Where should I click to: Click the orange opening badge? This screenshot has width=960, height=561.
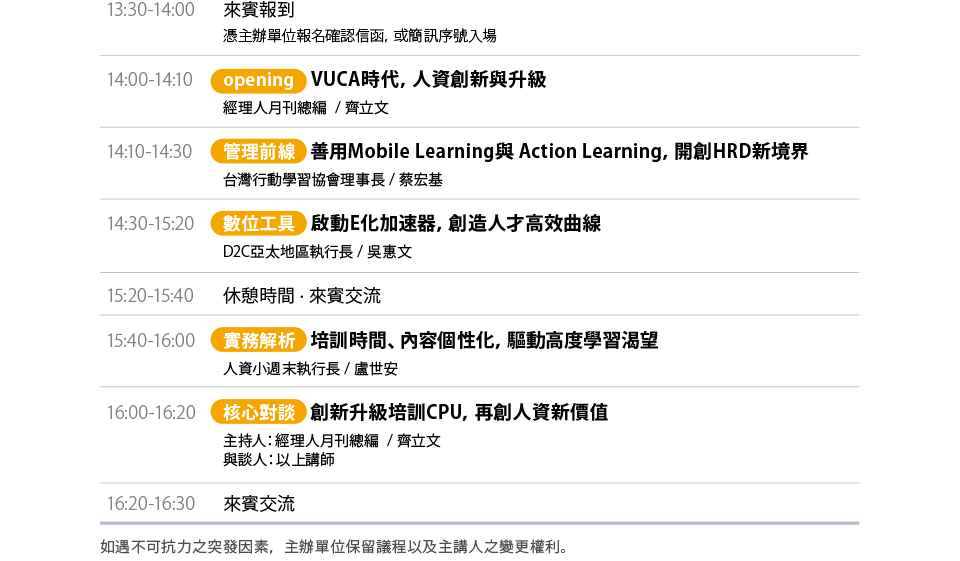click(258, 80)
